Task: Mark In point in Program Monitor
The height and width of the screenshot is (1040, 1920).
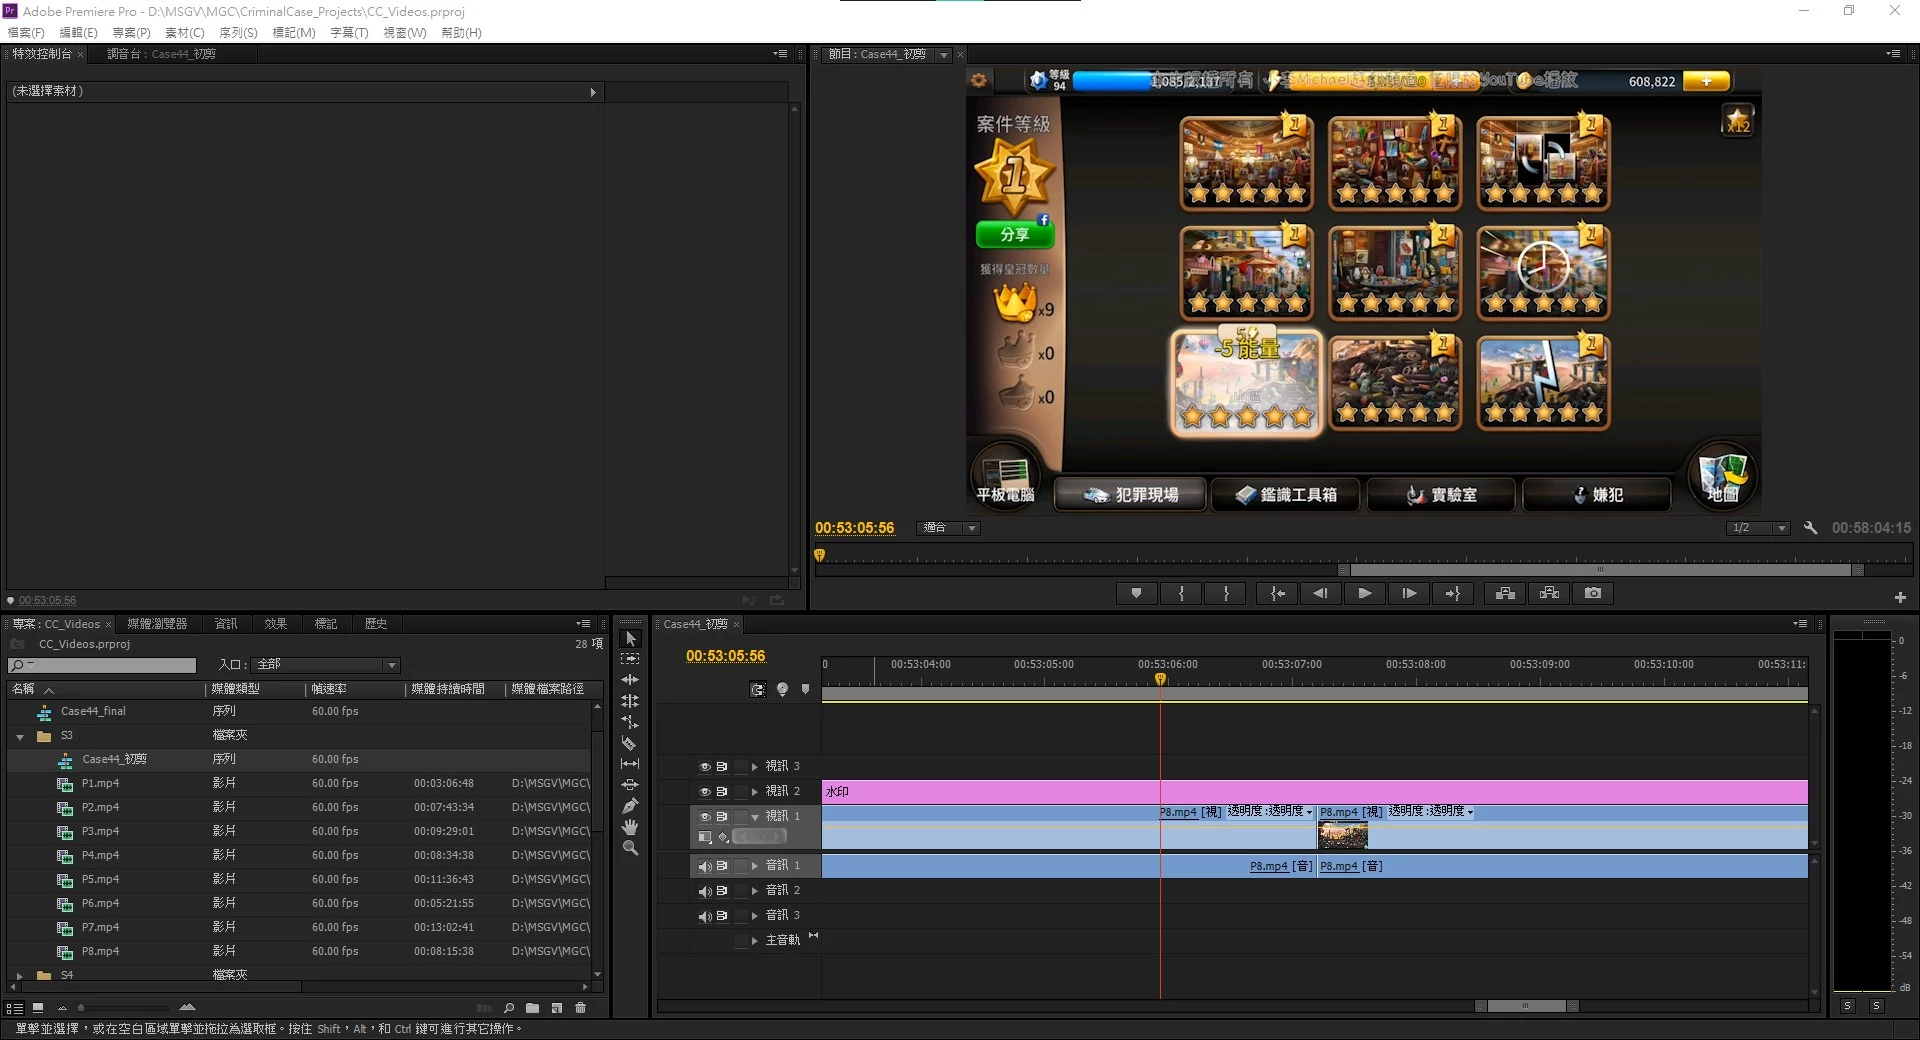Action: tap(1182, 593)
